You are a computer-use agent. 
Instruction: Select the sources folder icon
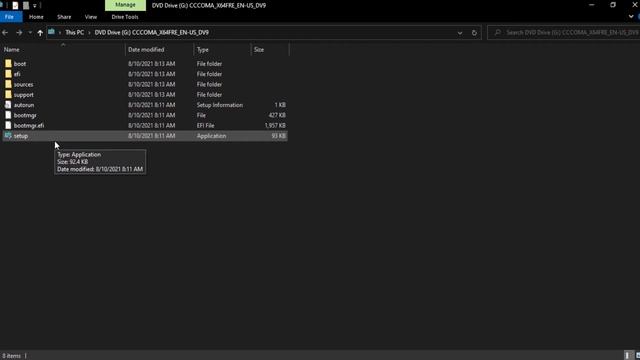point(8,84)
